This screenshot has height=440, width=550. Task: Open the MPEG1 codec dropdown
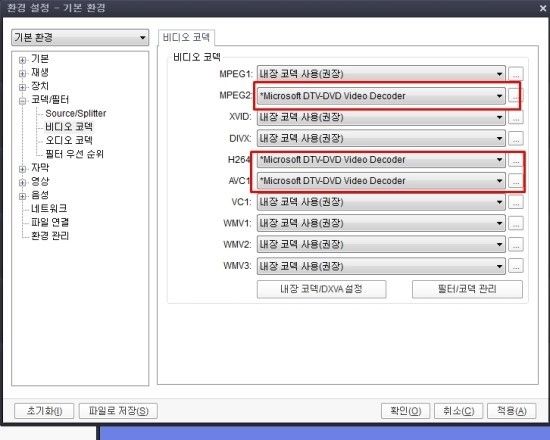click(381, 74)
